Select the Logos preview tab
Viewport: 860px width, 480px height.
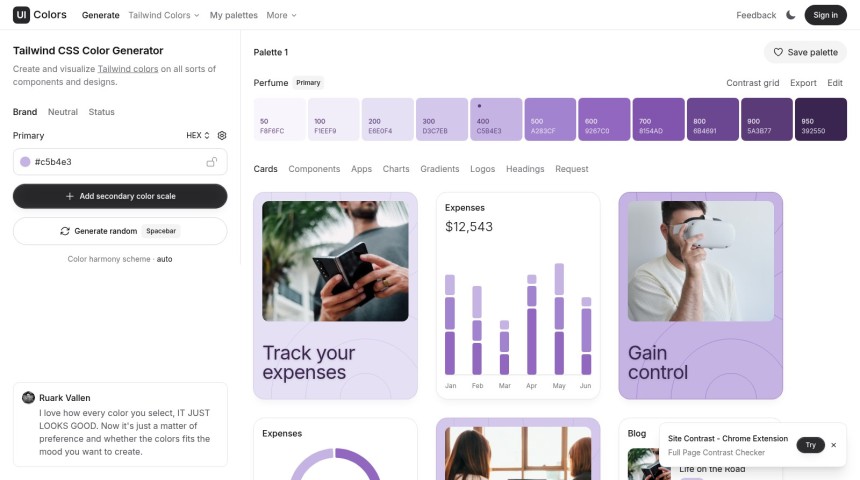click(x=483, y=169)
